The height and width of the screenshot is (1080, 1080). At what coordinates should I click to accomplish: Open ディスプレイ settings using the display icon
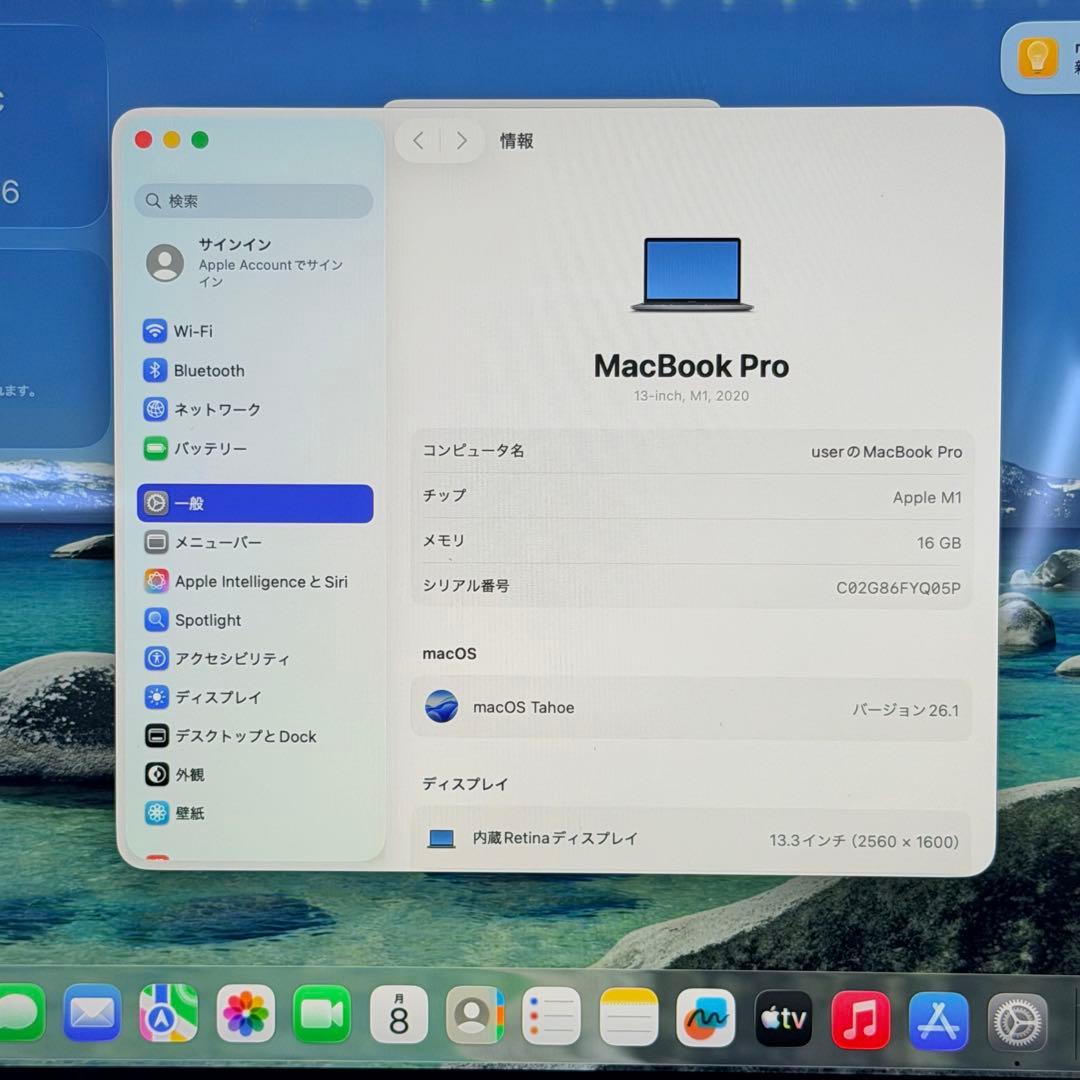click(x=157, y=697)
